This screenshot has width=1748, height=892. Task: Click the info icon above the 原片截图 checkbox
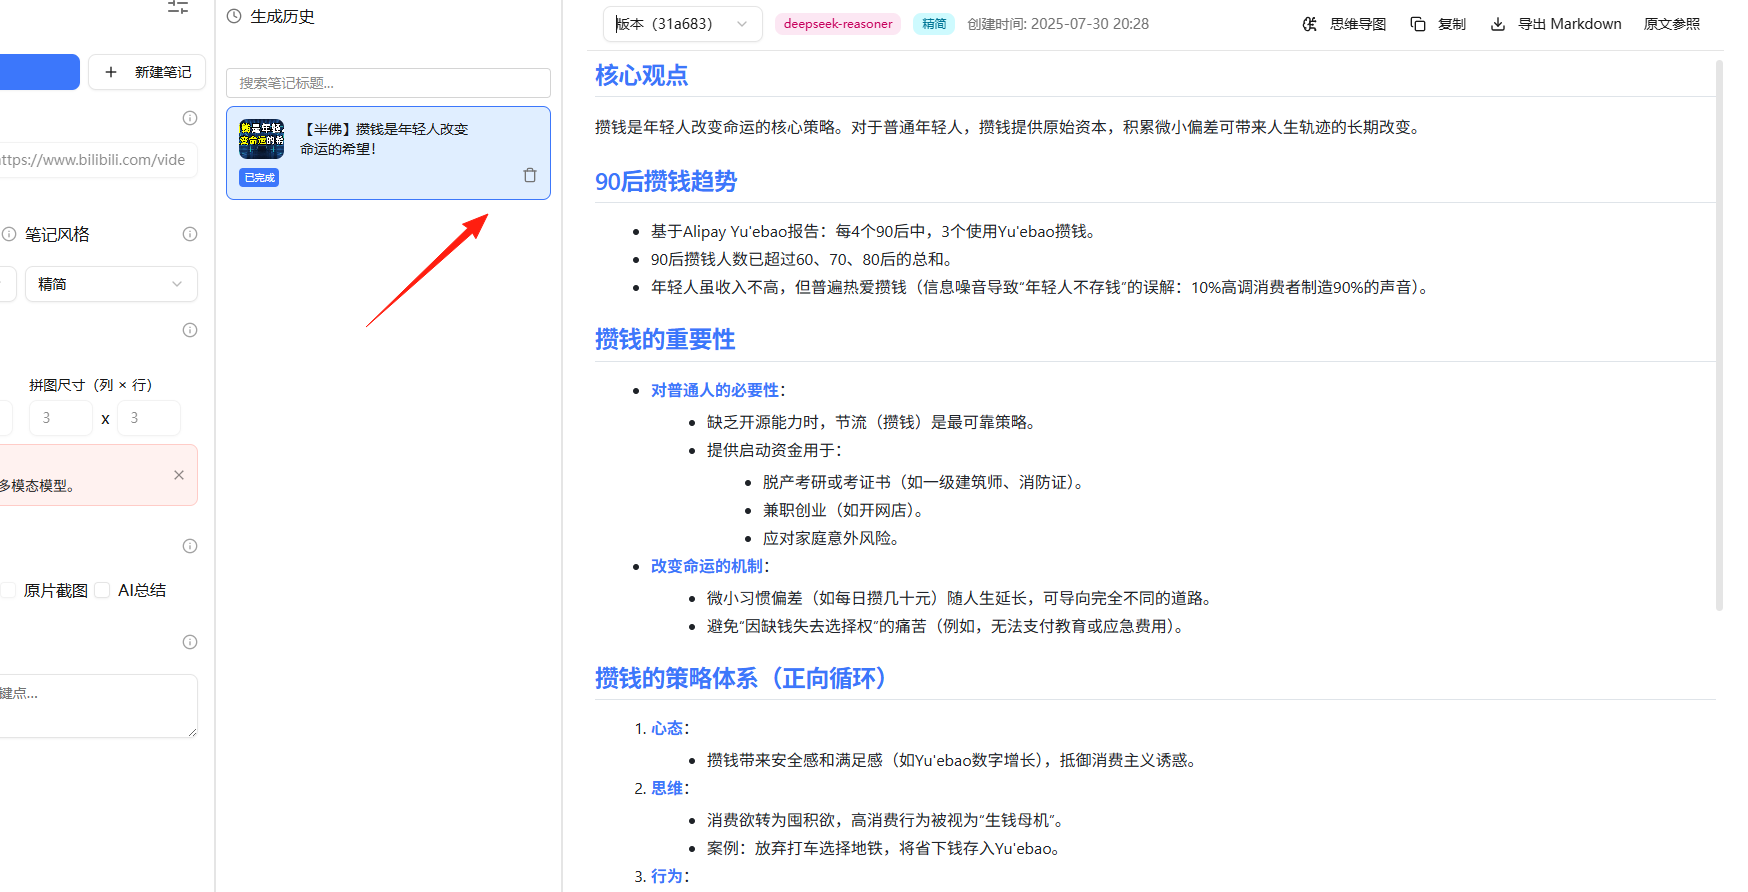(x=190, y=546)
